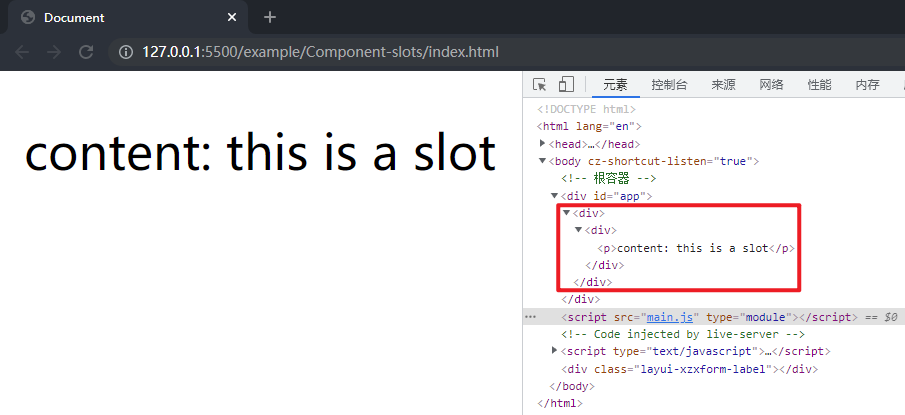Close the Document tab

click(232, 17)
